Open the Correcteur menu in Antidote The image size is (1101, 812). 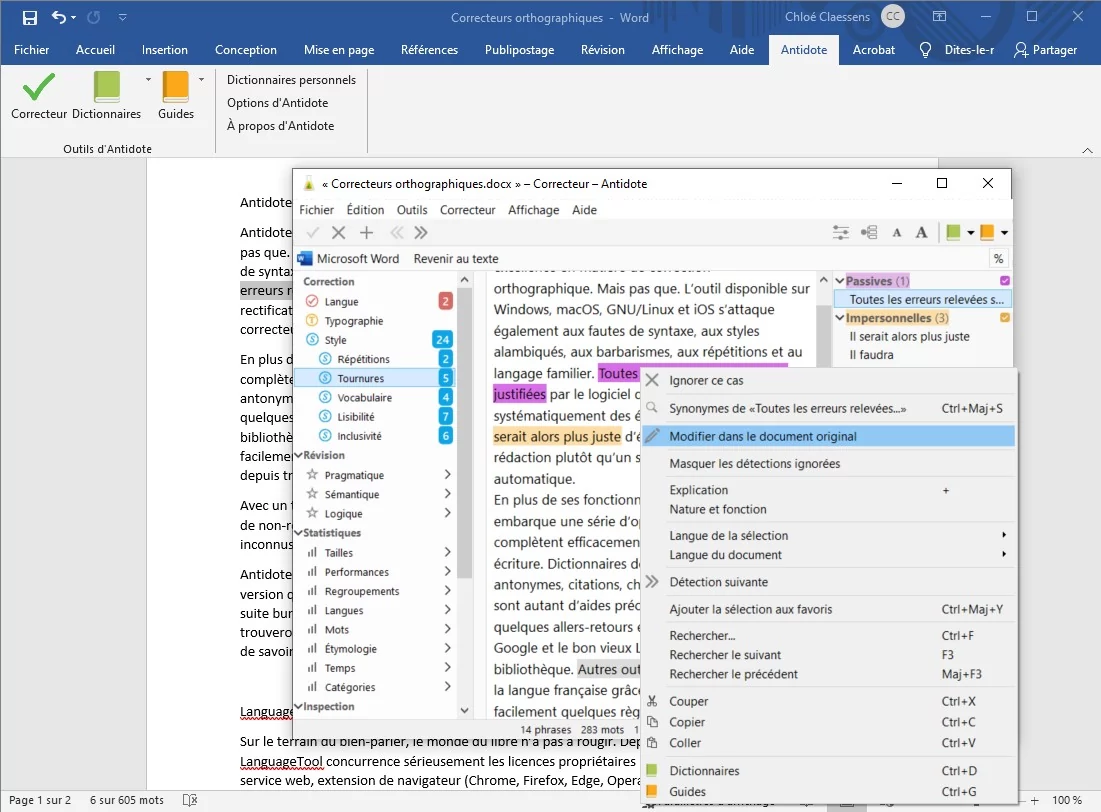pos(468,210)
